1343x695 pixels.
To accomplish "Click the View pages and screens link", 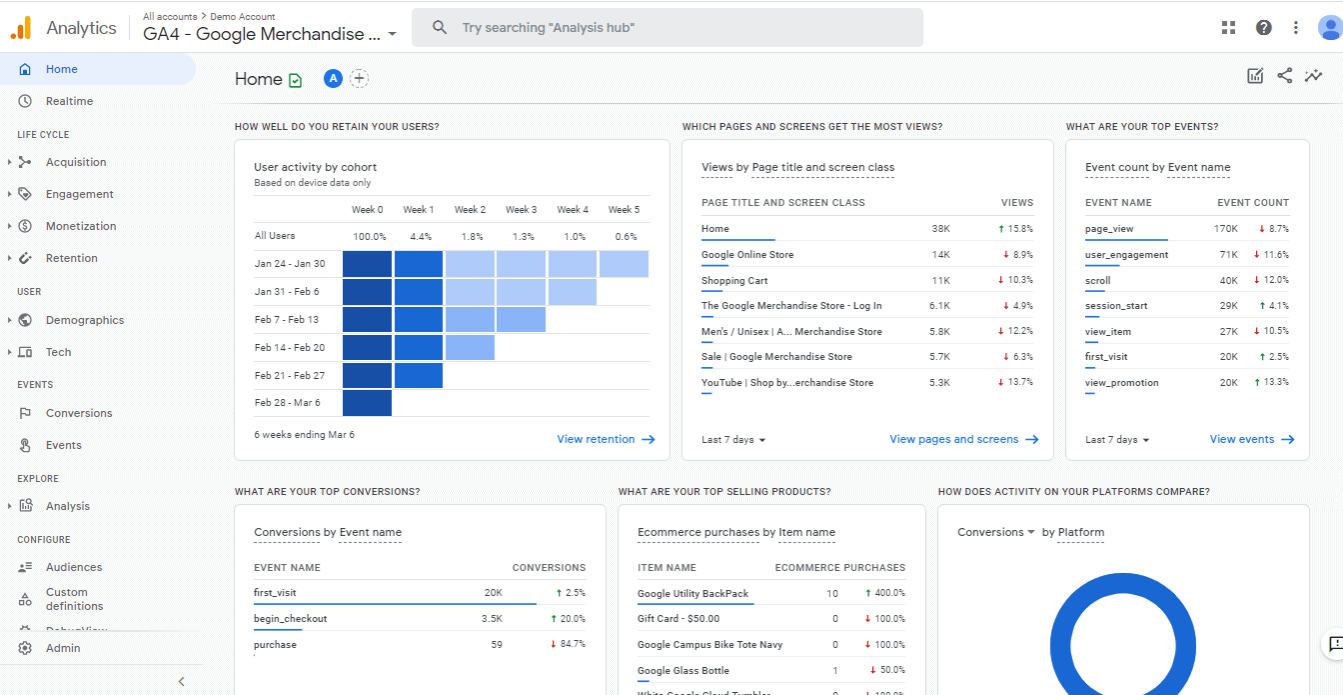I will (x=964, y=439).
